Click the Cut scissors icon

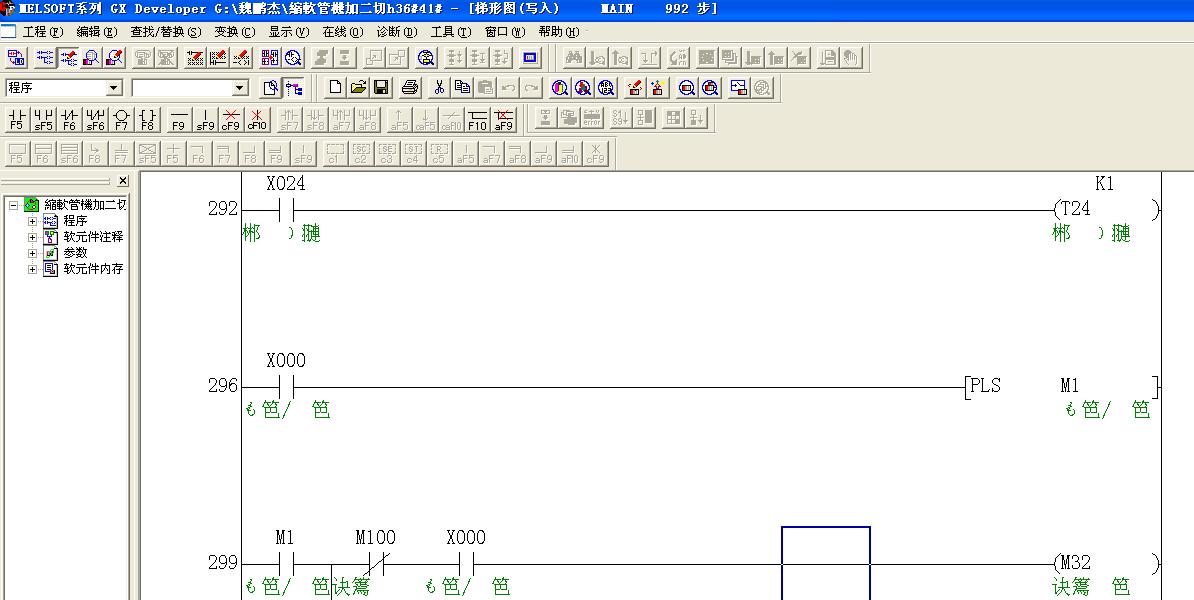438,88
